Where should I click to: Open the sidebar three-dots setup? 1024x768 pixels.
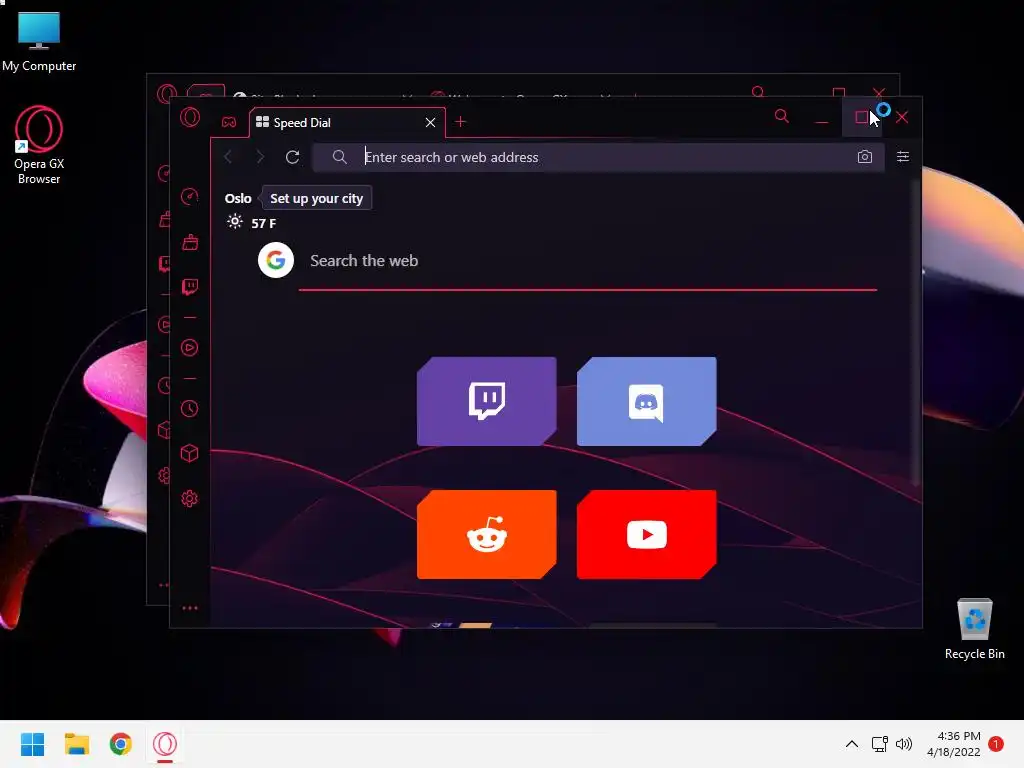pyautogui.click(x=190, y=608)
